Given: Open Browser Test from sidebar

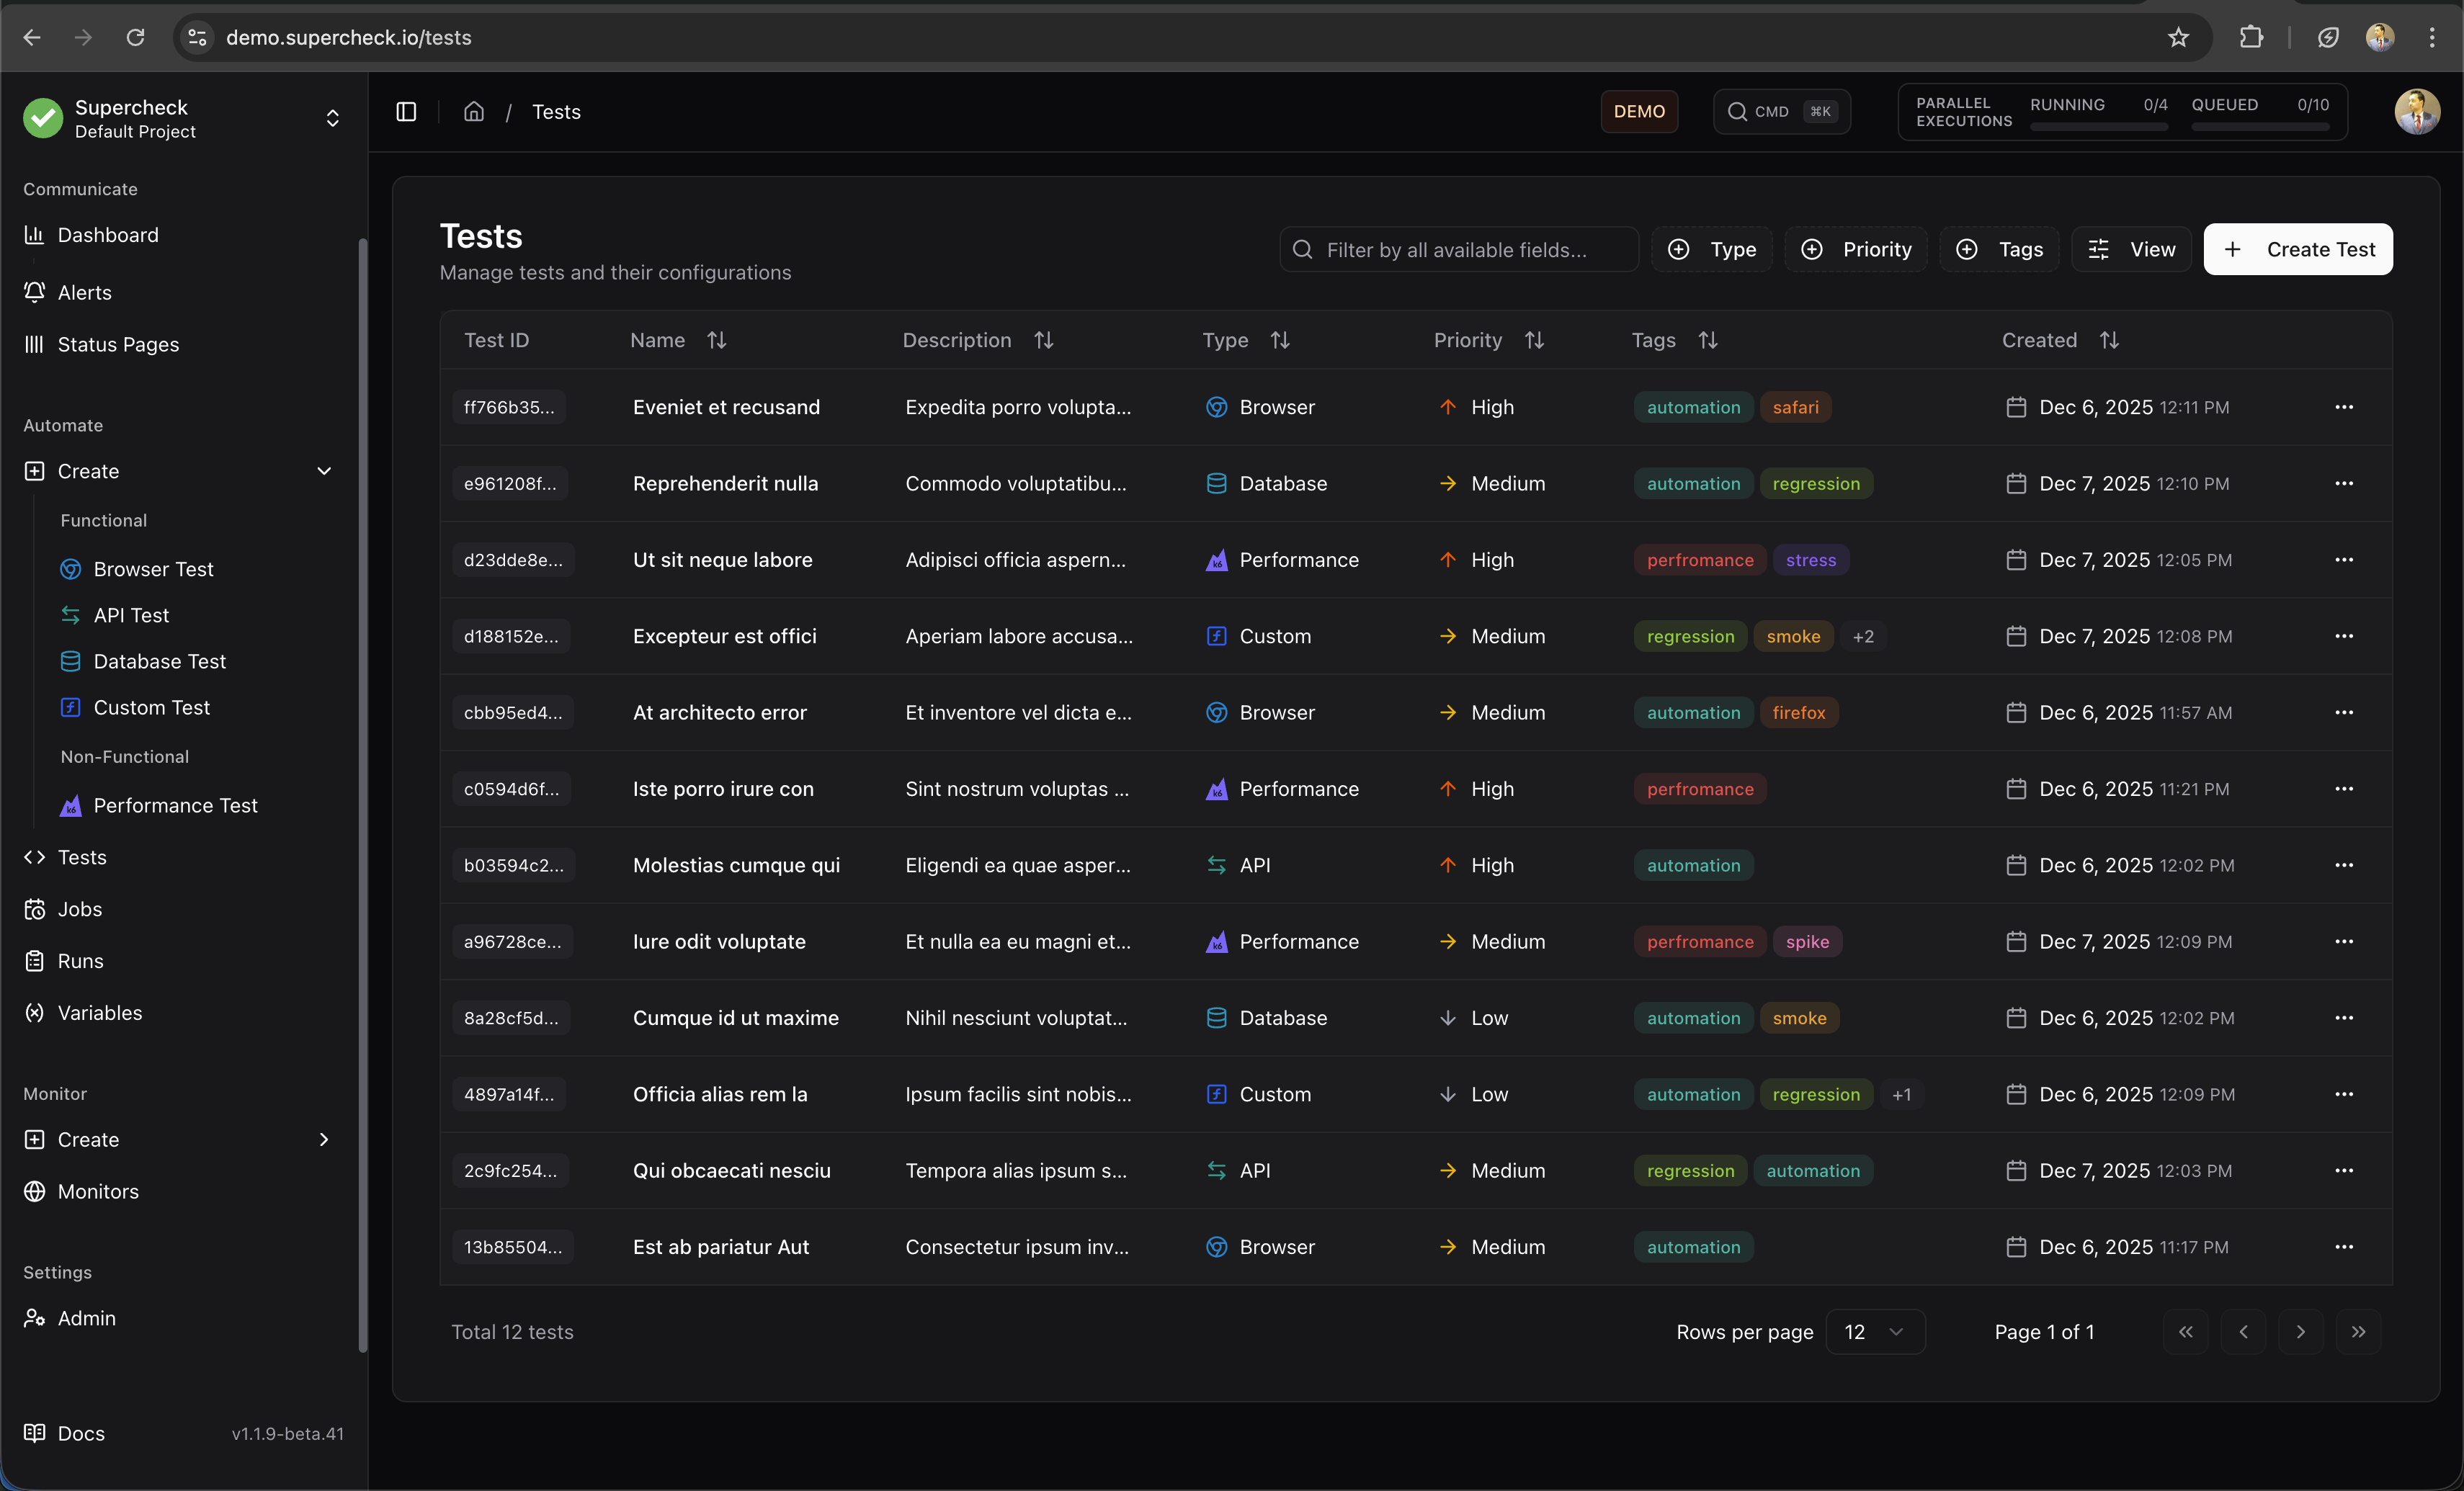Looking at the screenshot, I should point(153,569).
